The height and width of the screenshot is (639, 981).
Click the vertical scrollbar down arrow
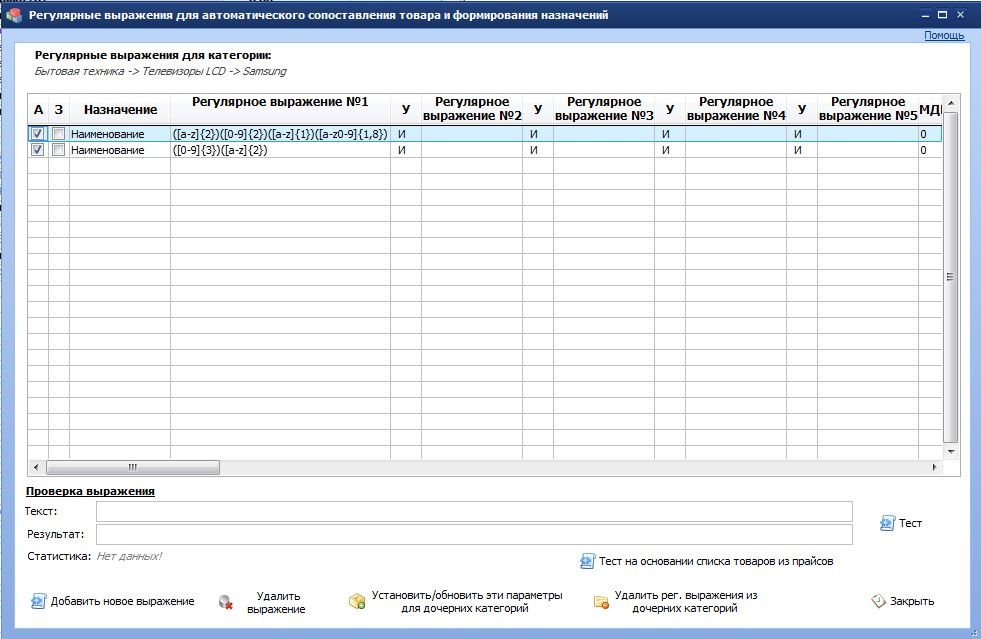[x=951, y=451]
